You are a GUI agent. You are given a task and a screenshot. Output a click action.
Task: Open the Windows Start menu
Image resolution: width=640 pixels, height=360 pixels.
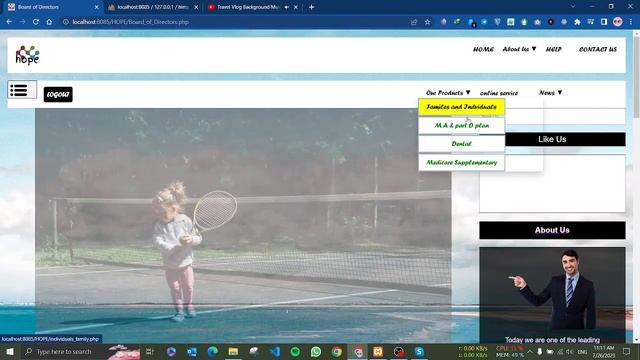click(x=9, y=351)
